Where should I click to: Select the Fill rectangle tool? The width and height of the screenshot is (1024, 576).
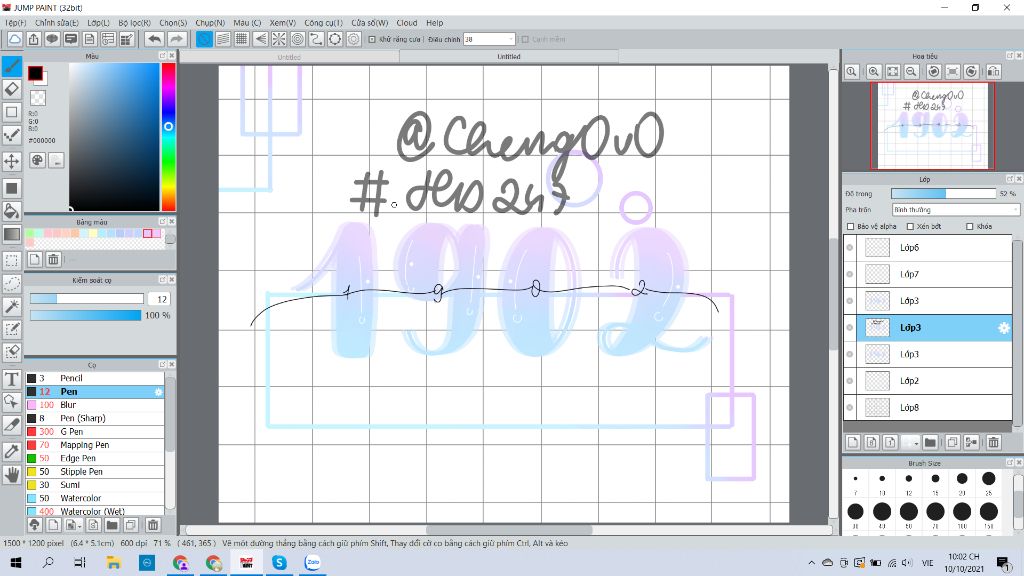(12, 189)
